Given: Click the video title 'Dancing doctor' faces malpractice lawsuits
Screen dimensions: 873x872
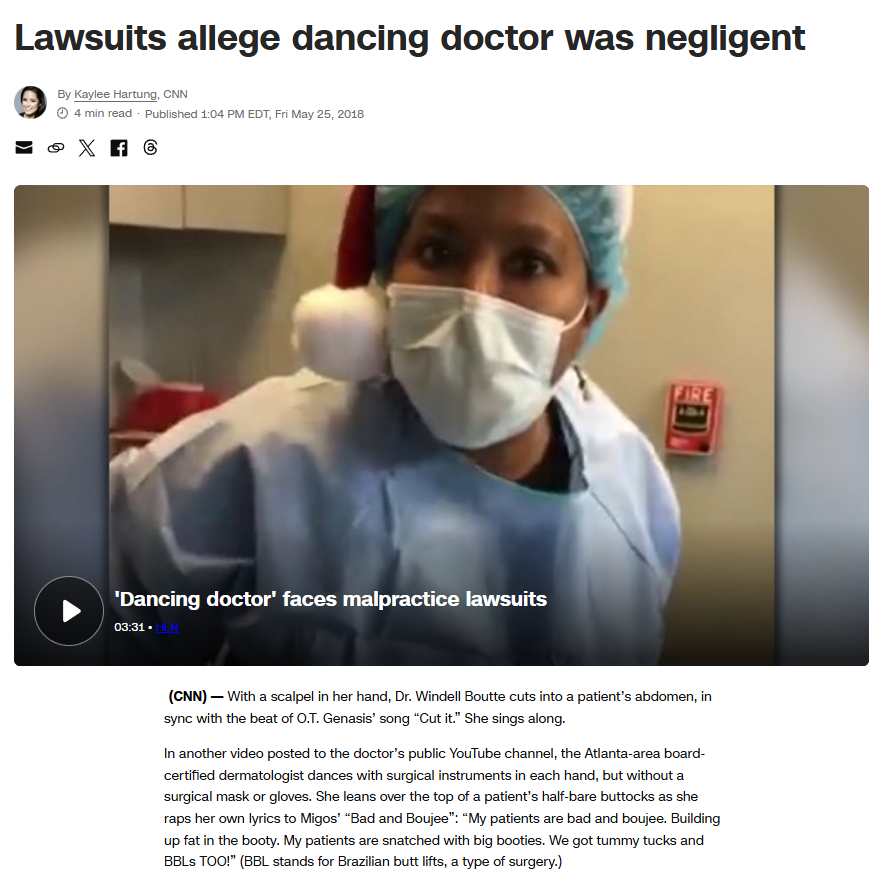Looking at the screenshot, I should click(x=331, y=599).
